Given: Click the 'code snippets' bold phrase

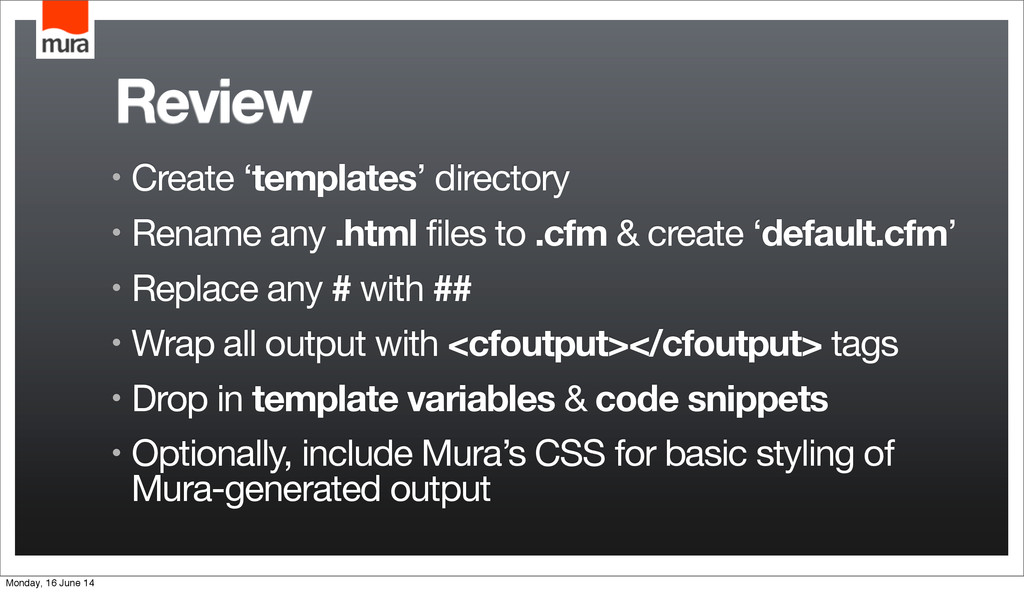Looking at the screenshot, I should (712, 399).
